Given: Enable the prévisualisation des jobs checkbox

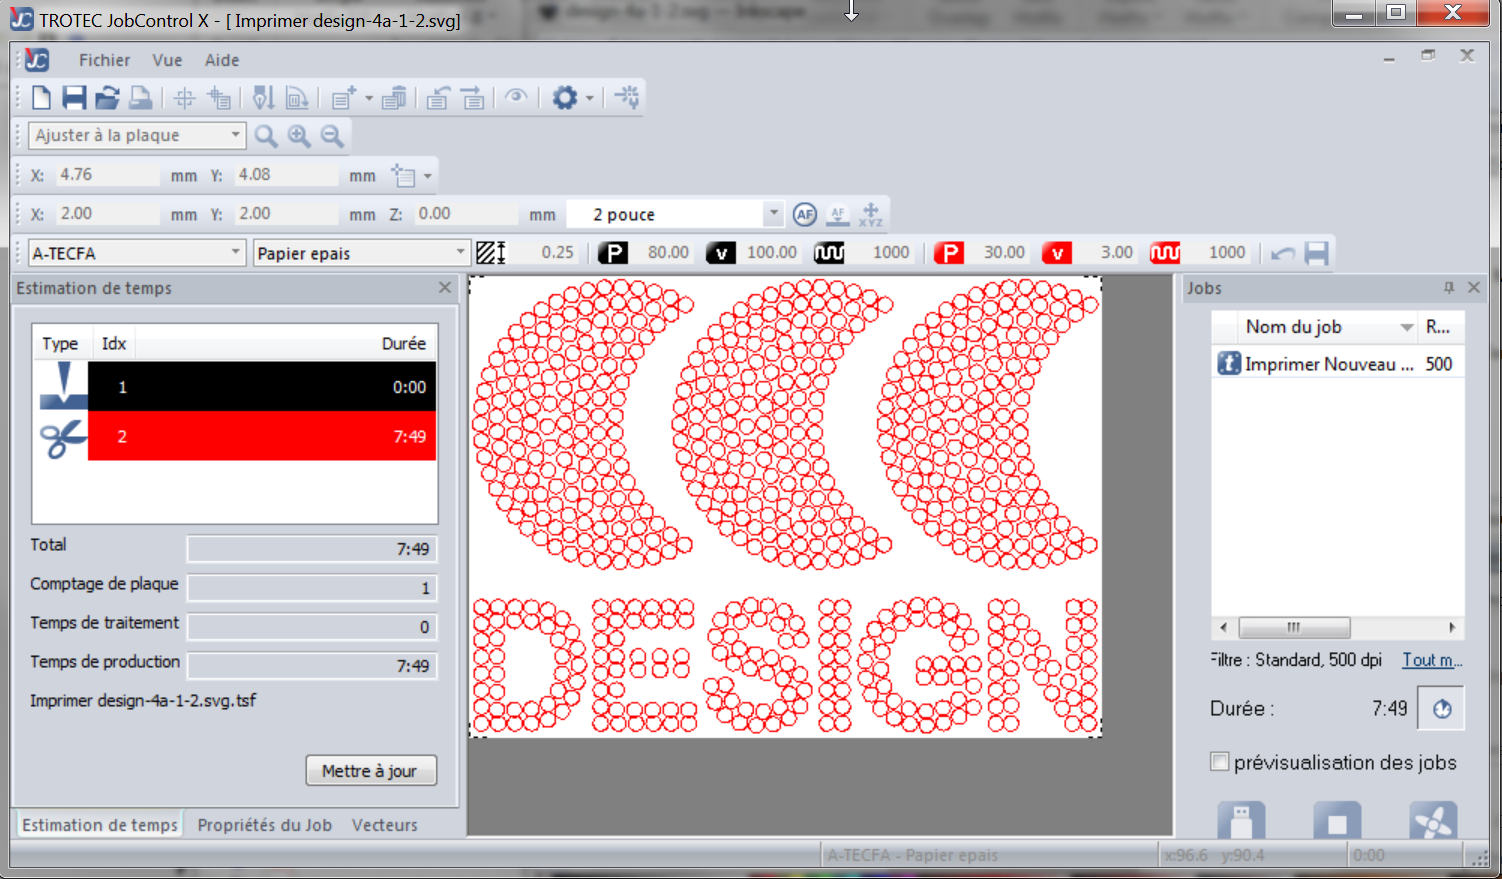Looking at the screenshot, I should coord(1220,762).
